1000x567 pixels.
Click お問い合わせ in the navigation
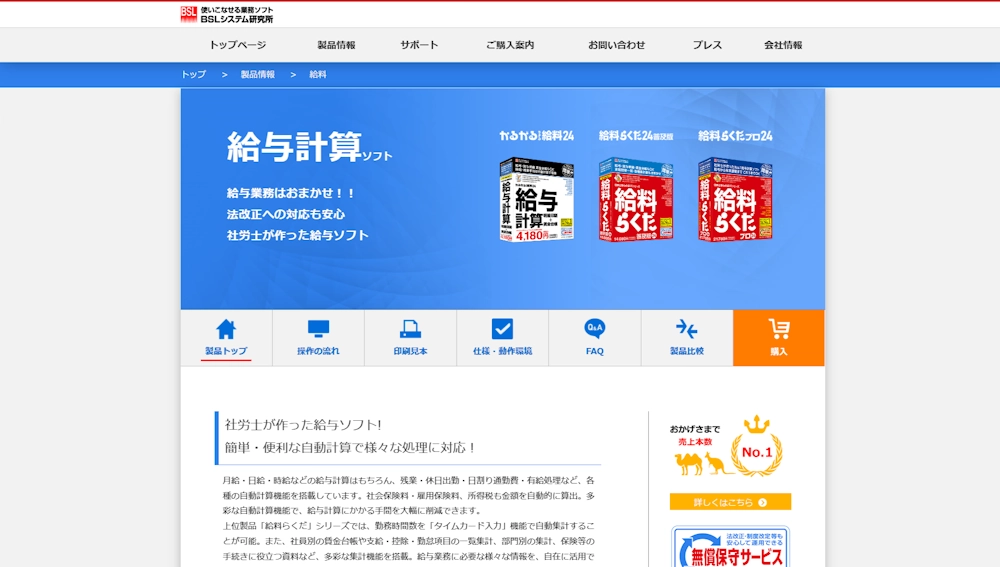616,45
